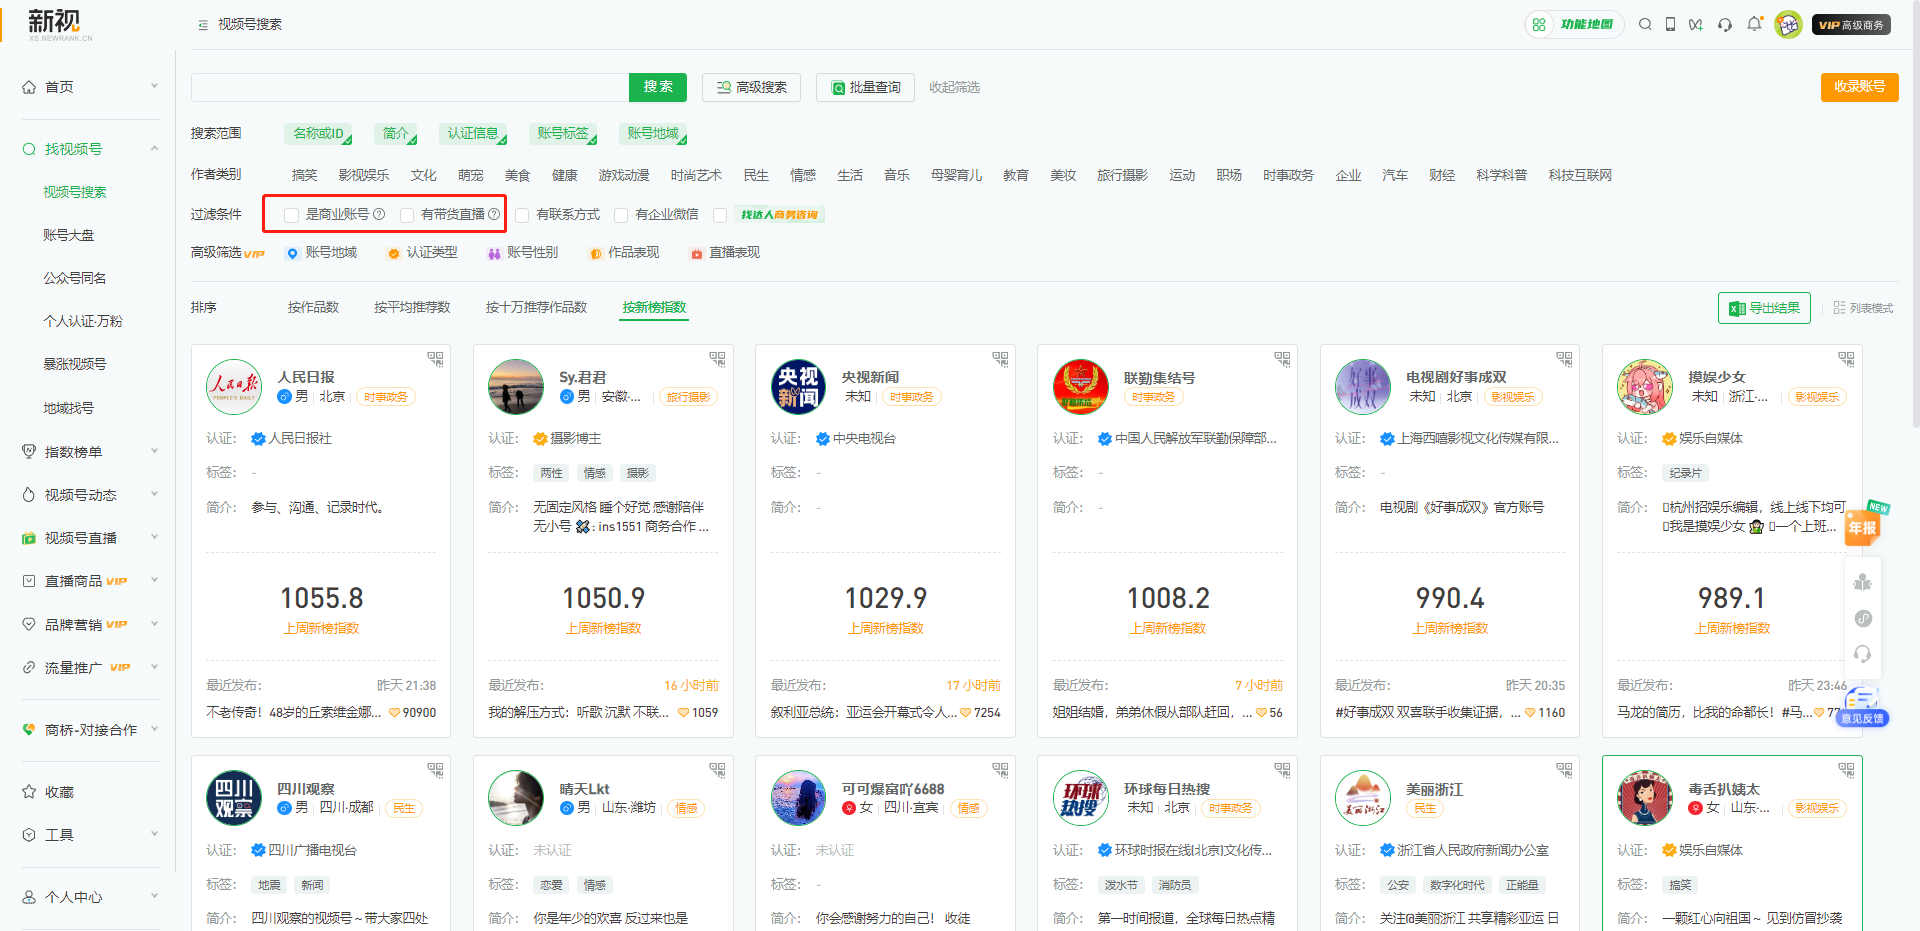This screenshot has width=1920, height=931.
Task: Check the 有联系方式 checkbox
Action: pos(522,215)
